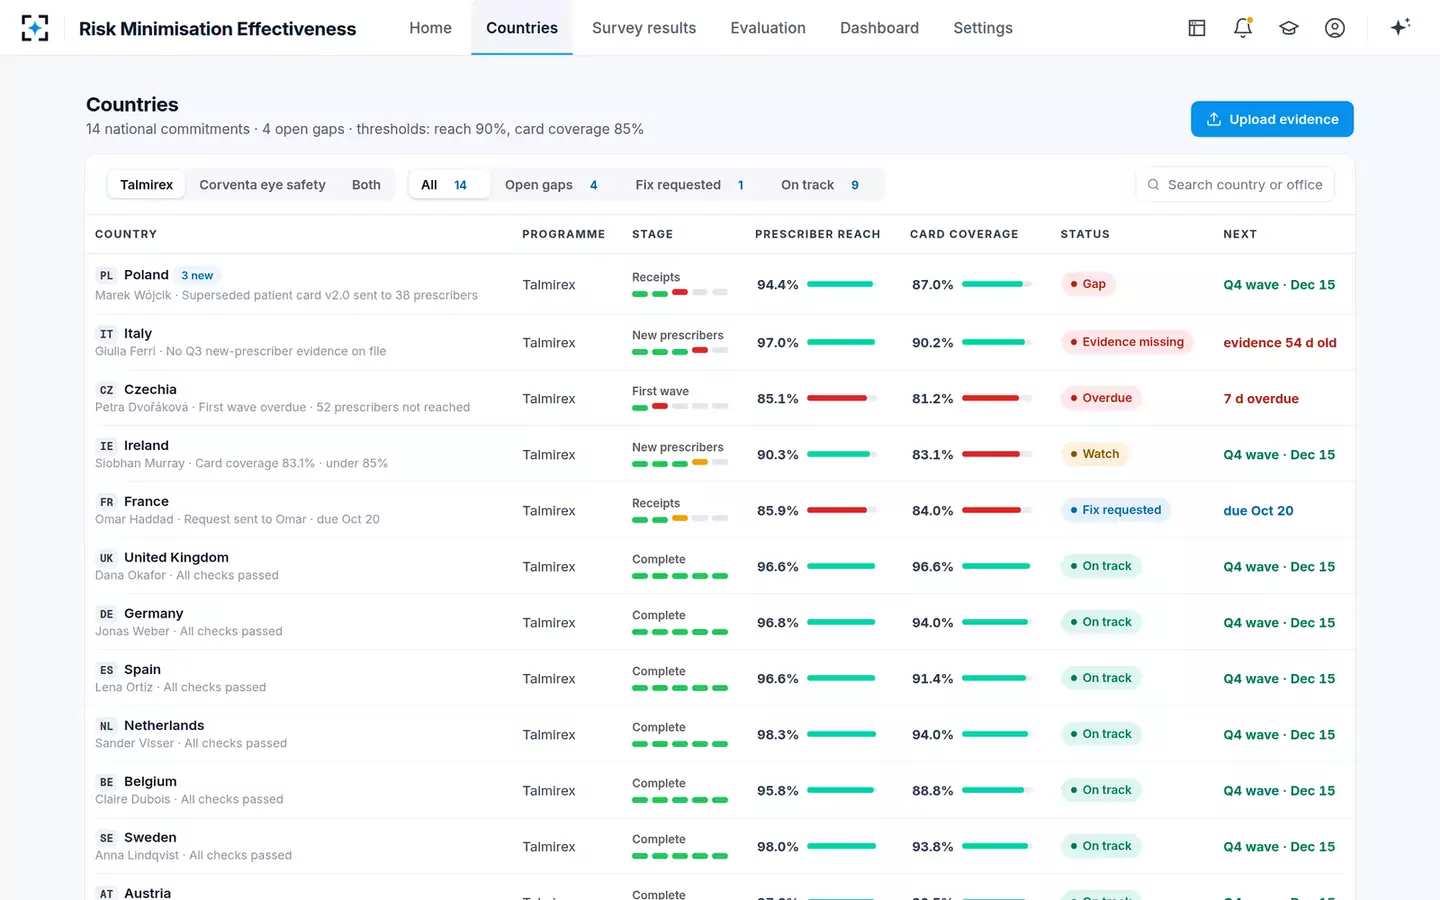Focus the Search country or office field

1235,185
